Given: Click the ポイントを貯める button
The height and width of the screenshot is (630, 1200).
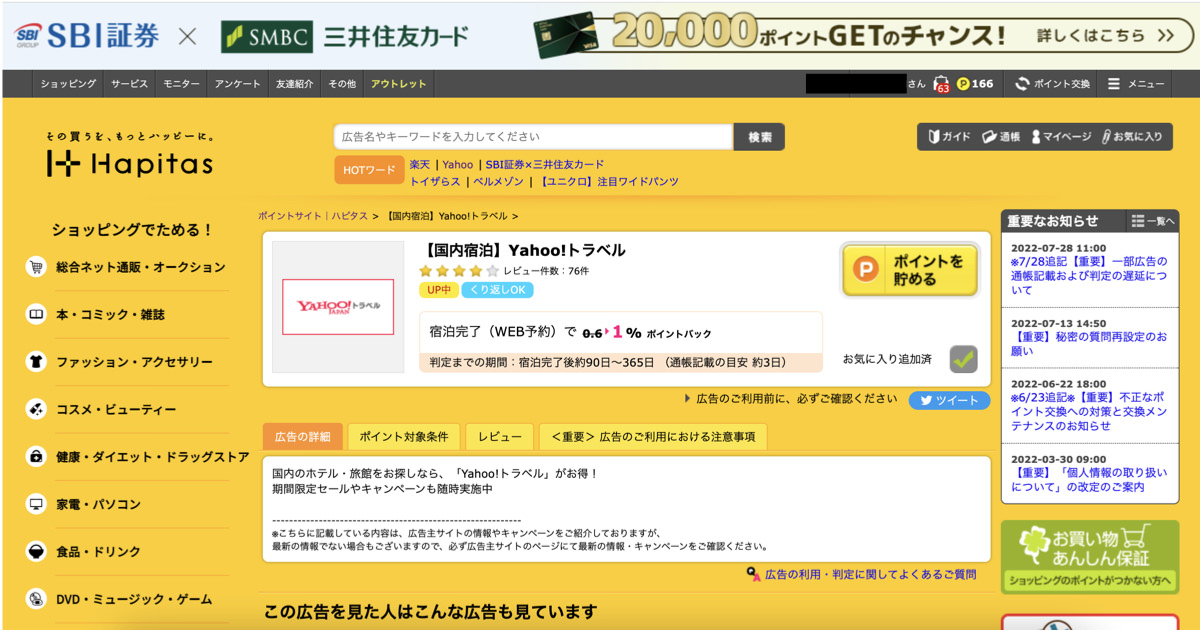Looking at the screenshot, I should 910,270.
